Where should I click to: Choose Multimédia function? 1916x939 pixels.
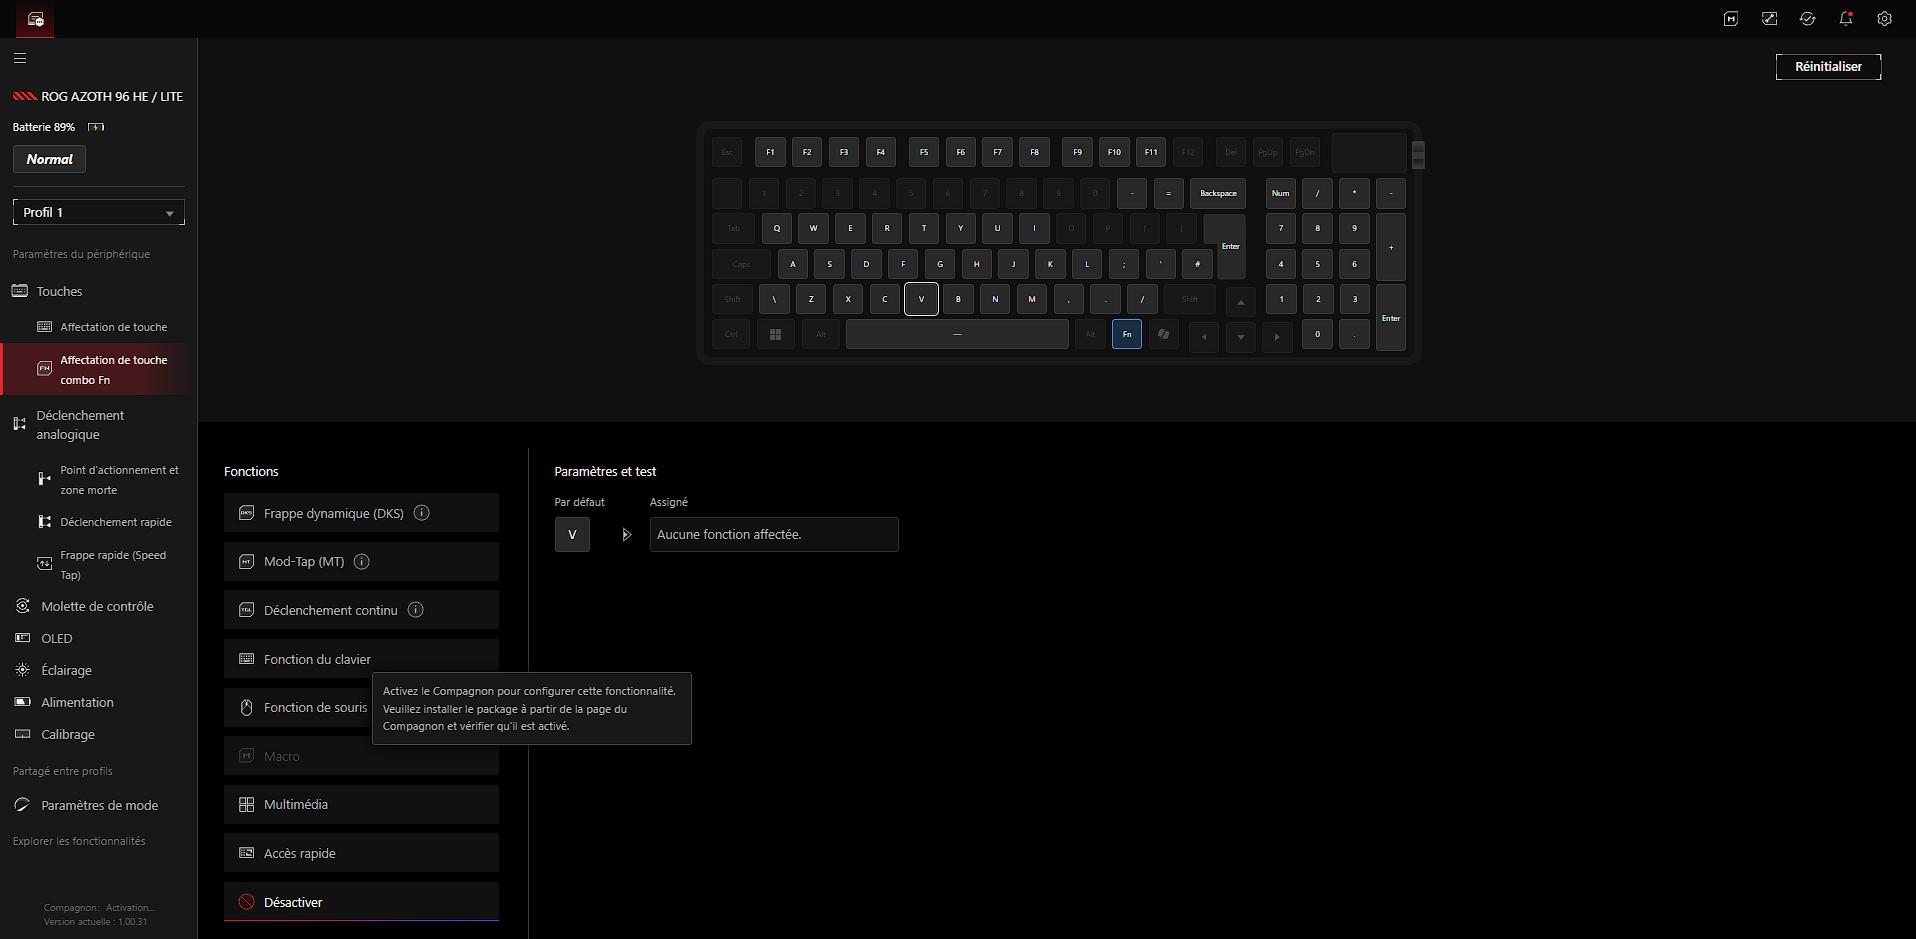point(361,805)
